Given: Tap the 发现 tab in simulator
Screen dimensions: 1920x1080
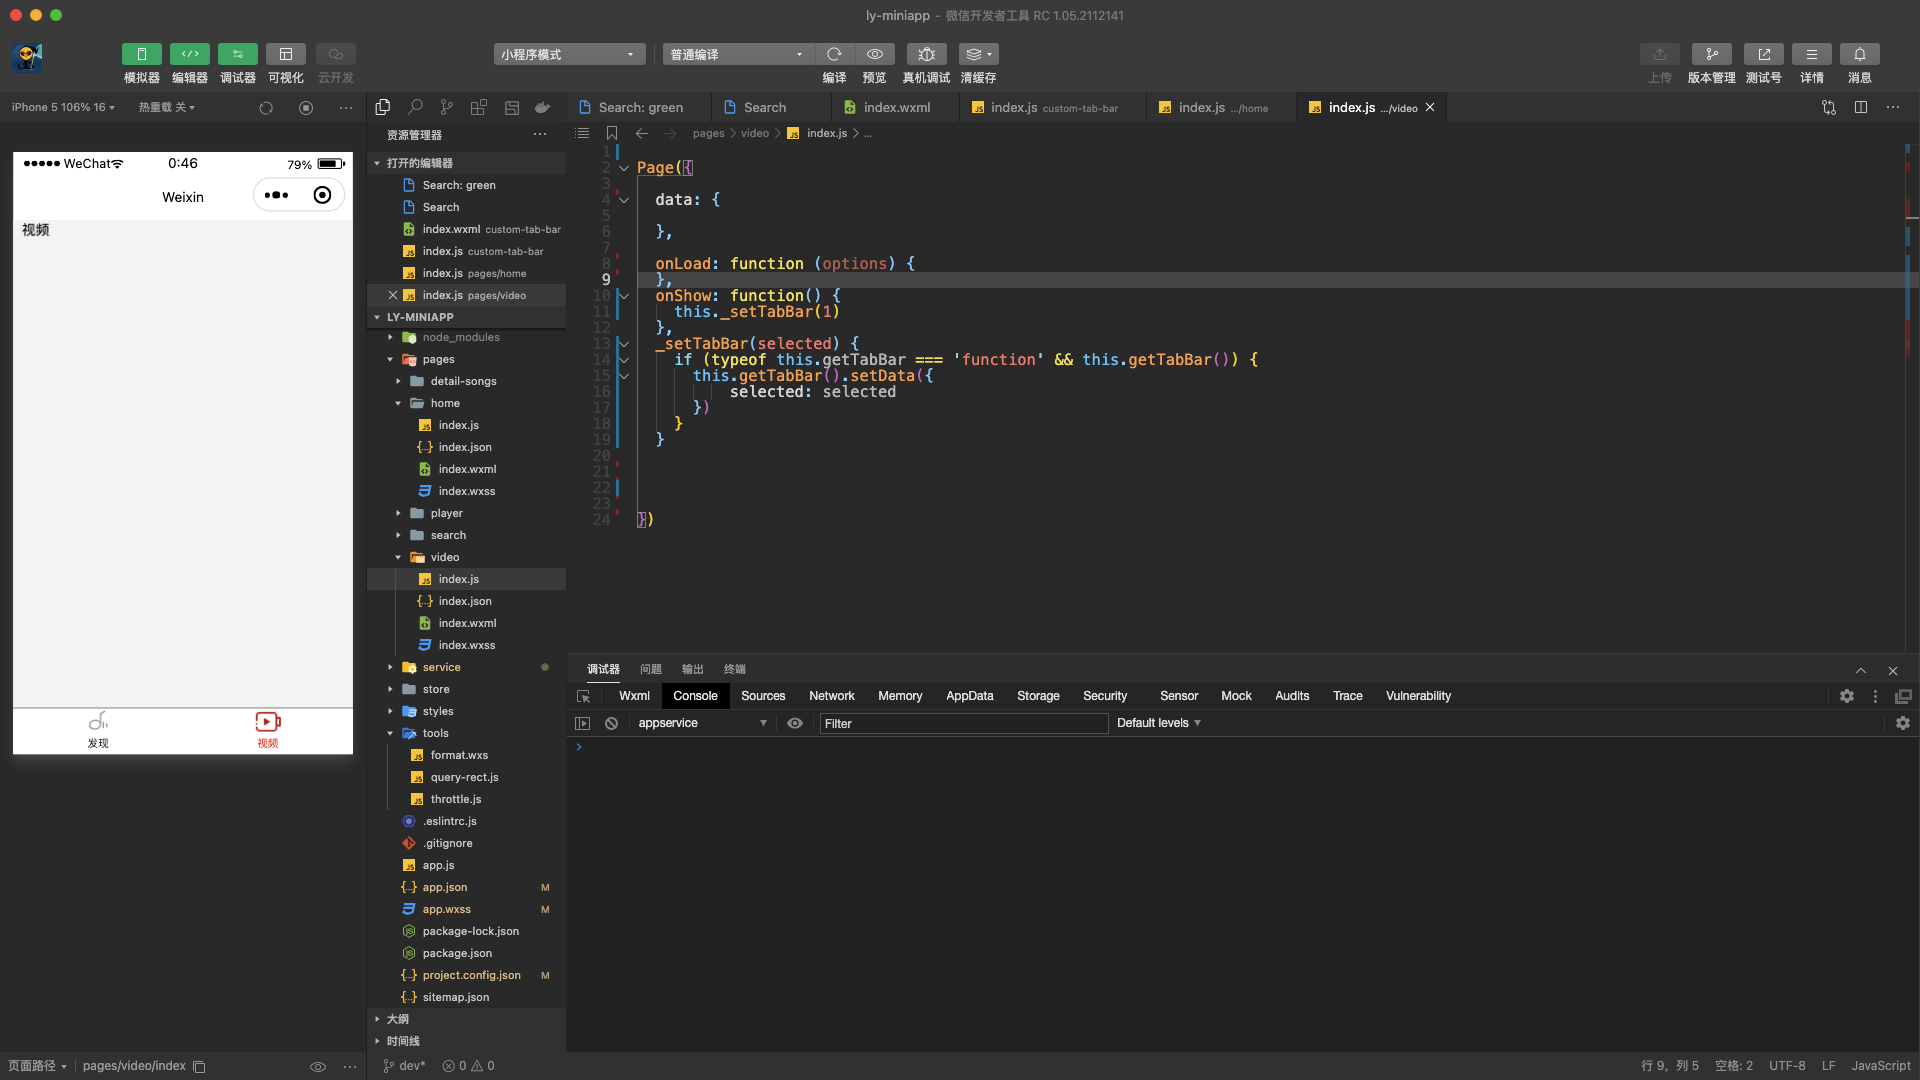Looking at the screenshot, I should point(98,730).
